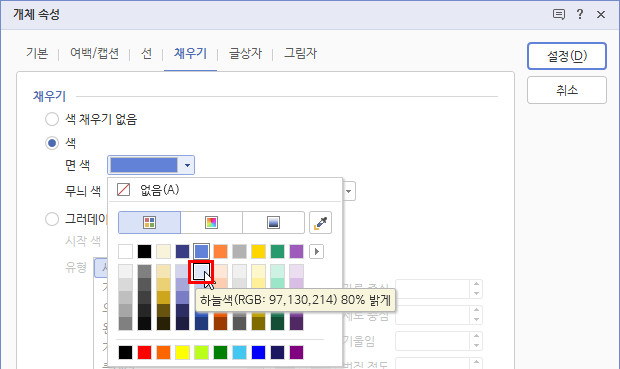Pick the pure blue standard color swatch
The height and width of the screenshot is (369, 620).
[258, 352]
